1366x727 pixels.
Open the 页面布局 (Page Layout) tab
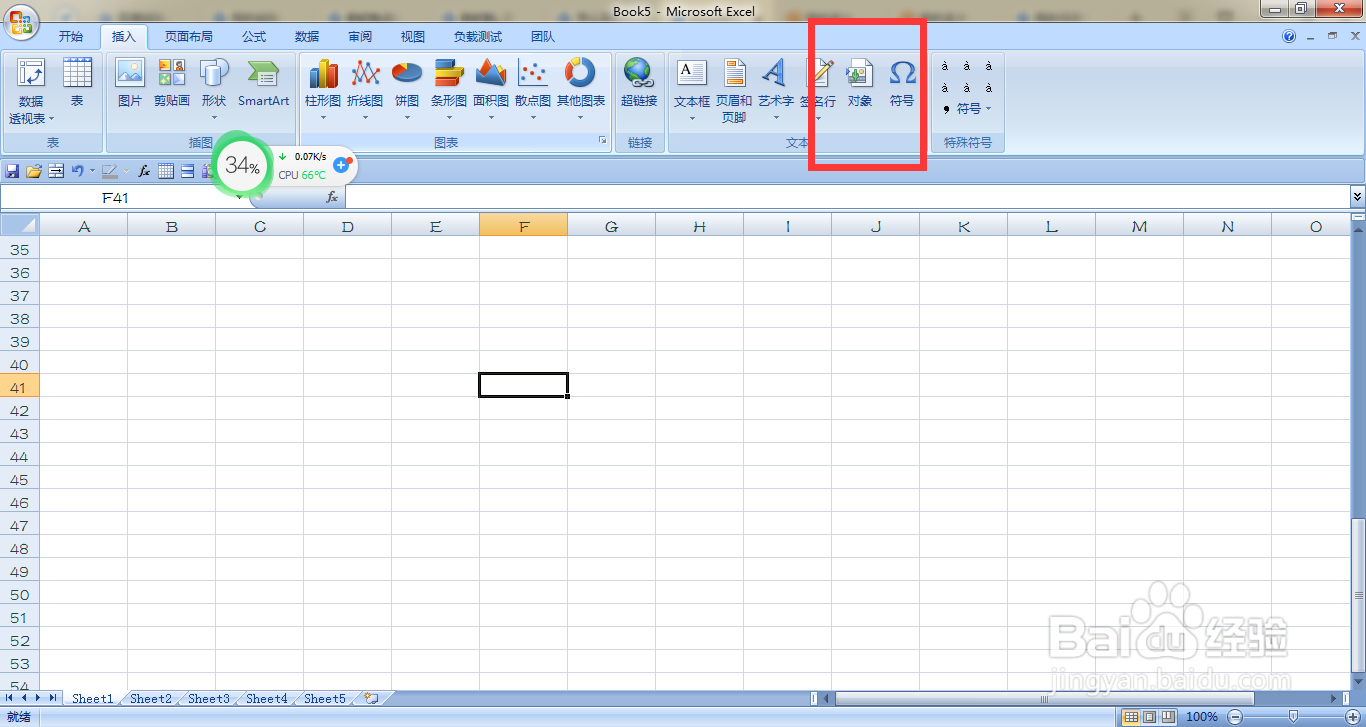(189, 37)
